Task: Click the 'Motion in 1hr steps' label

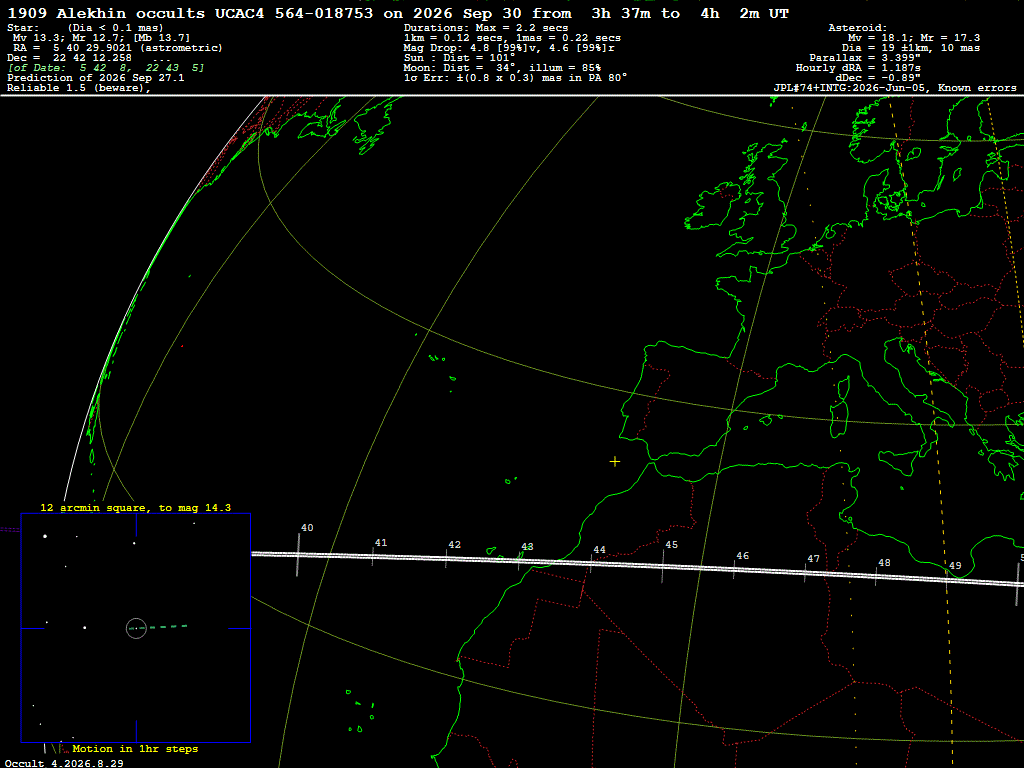Action: coord(135,748)
